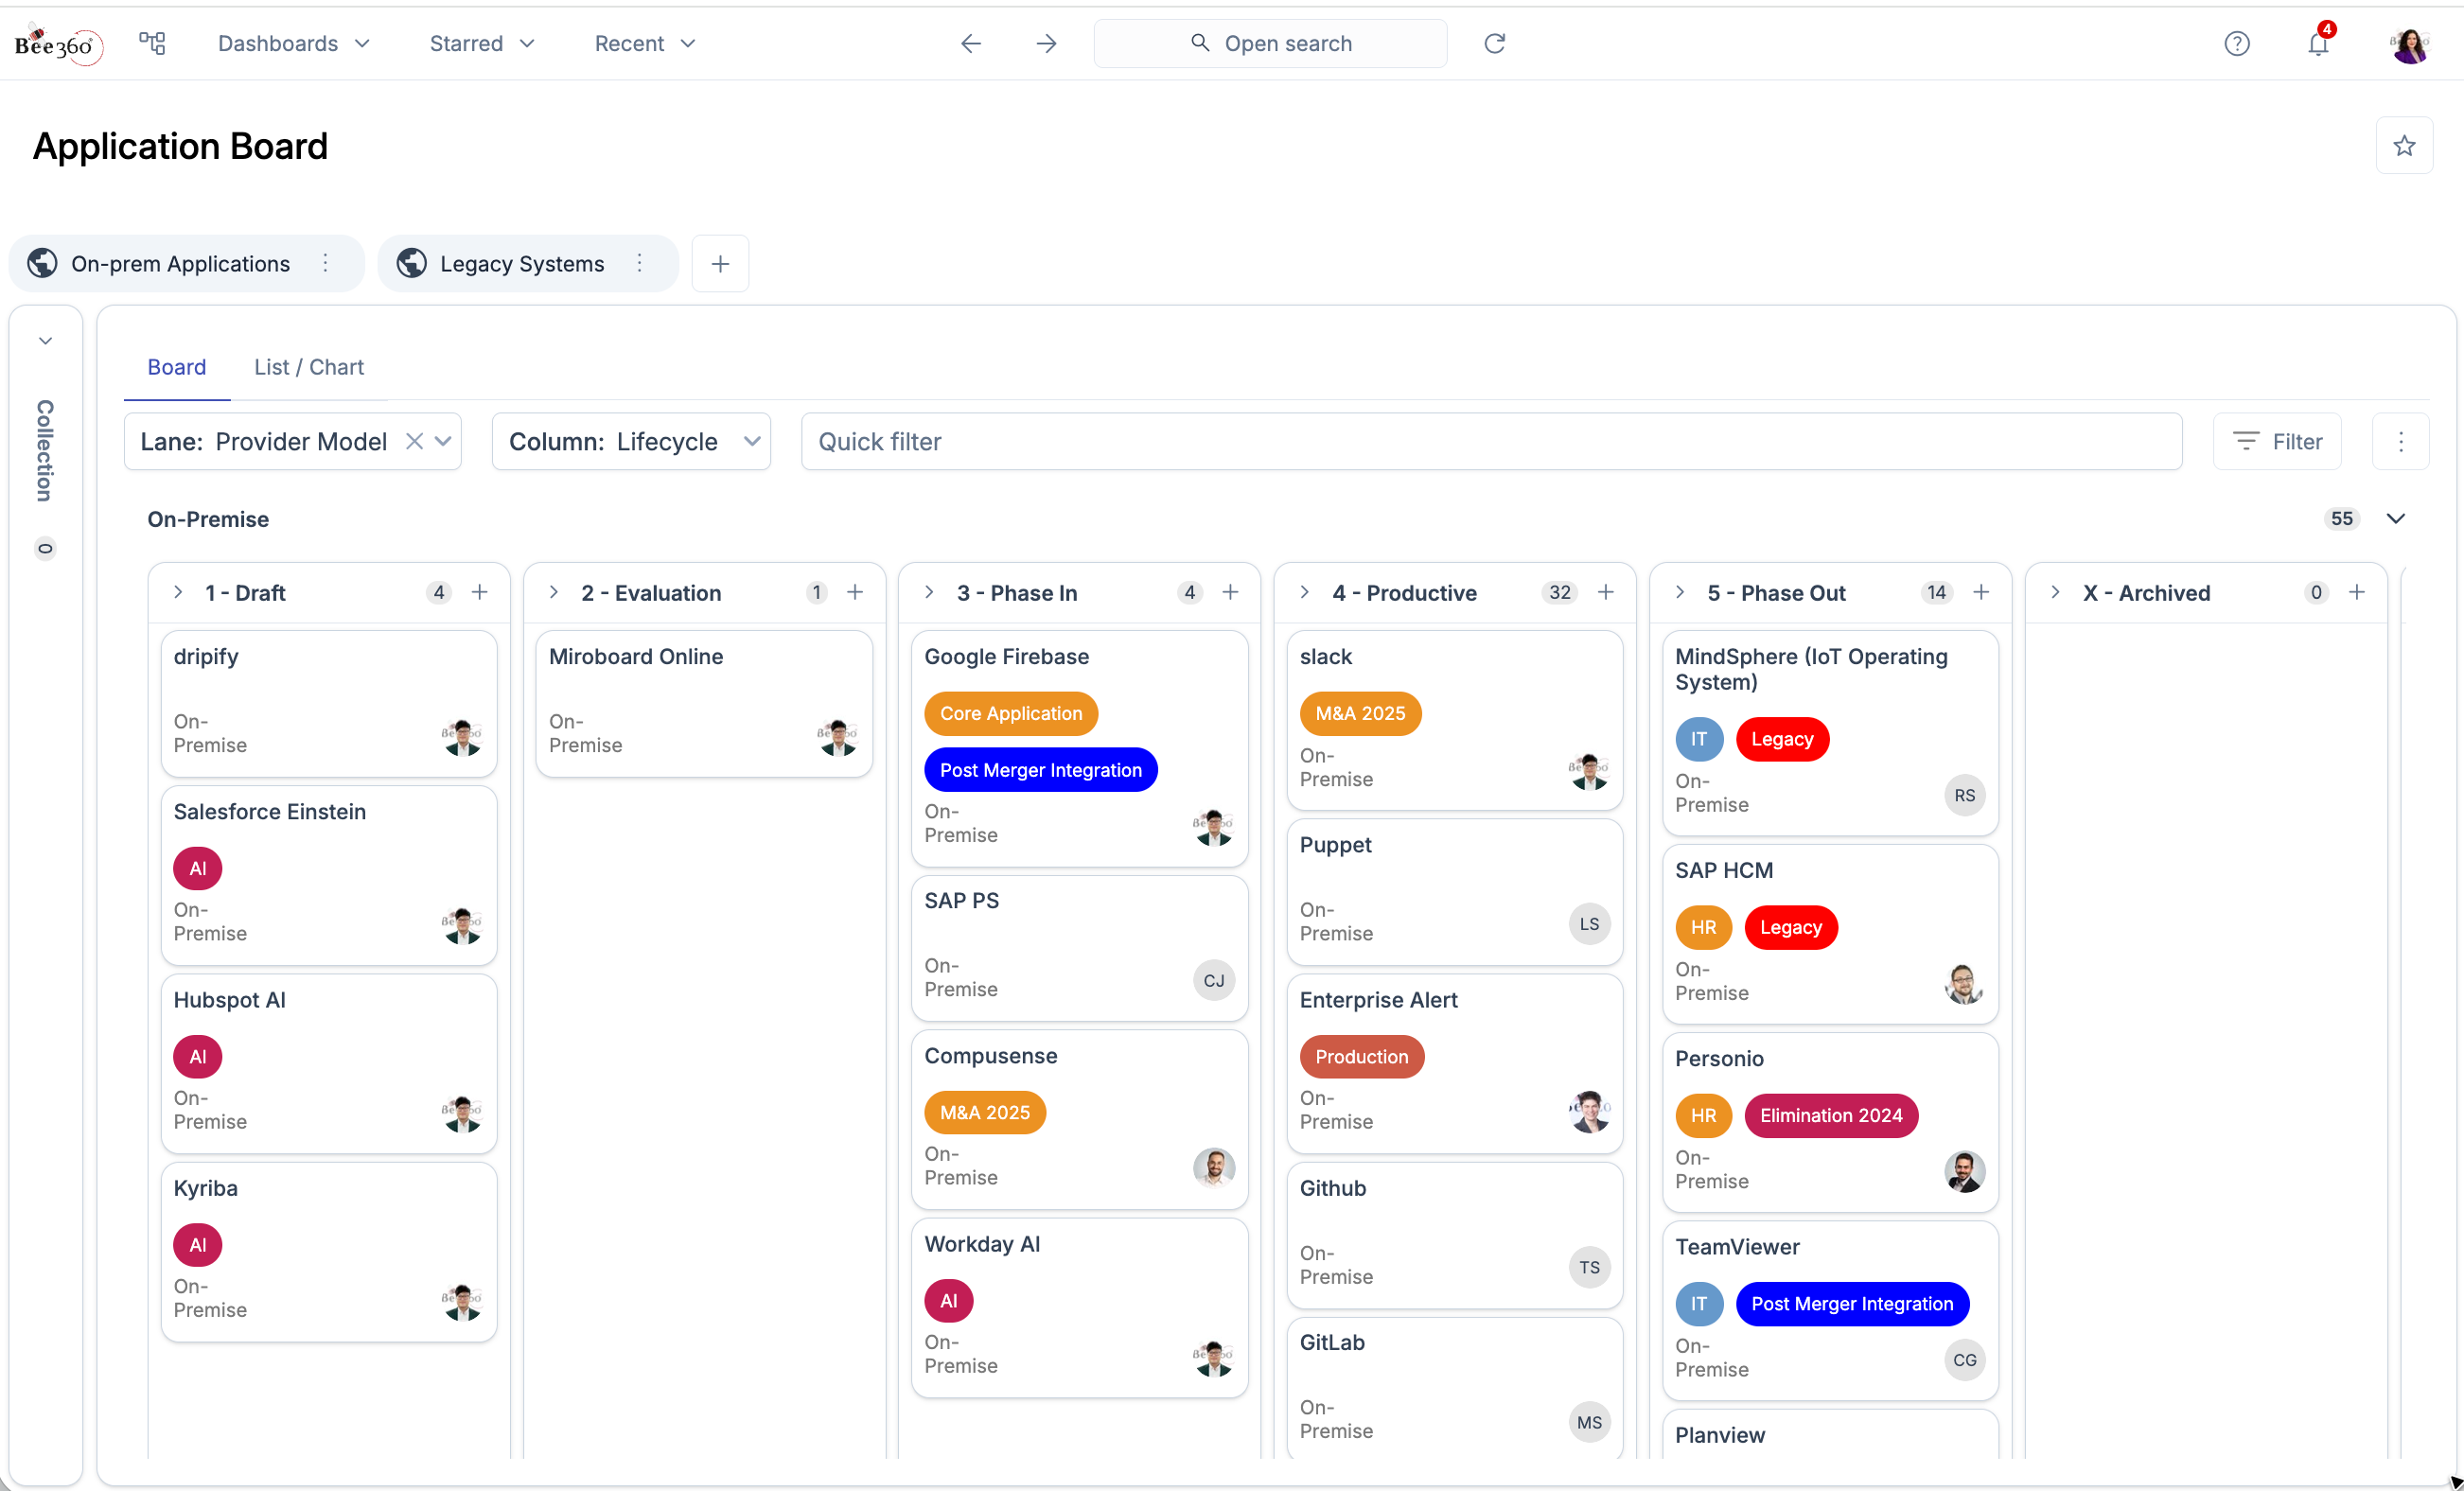Collapse the Collection side panel chevron
The image size is (2464, 1491).
tap(46, 340)
